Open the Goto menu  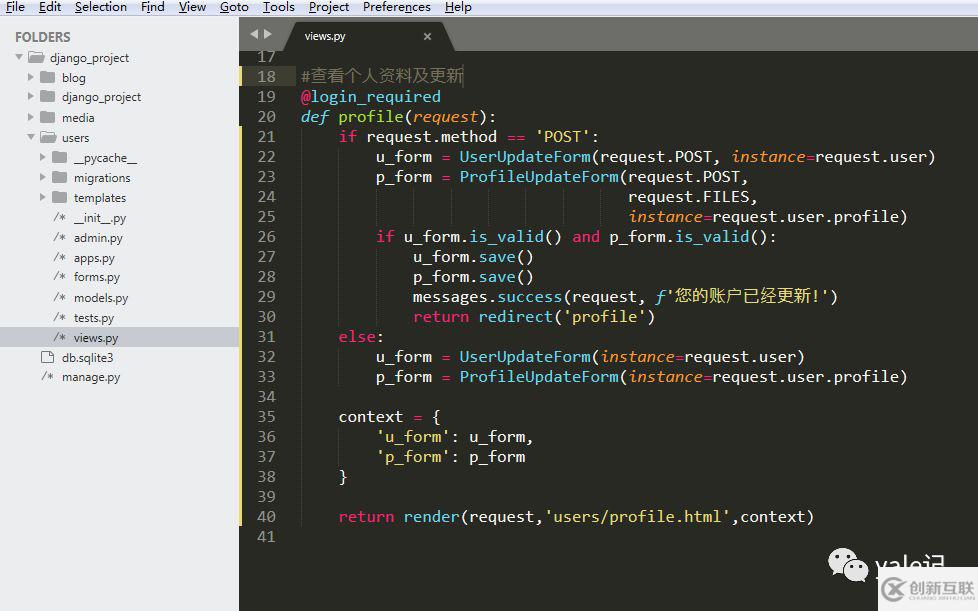[234, 7]
